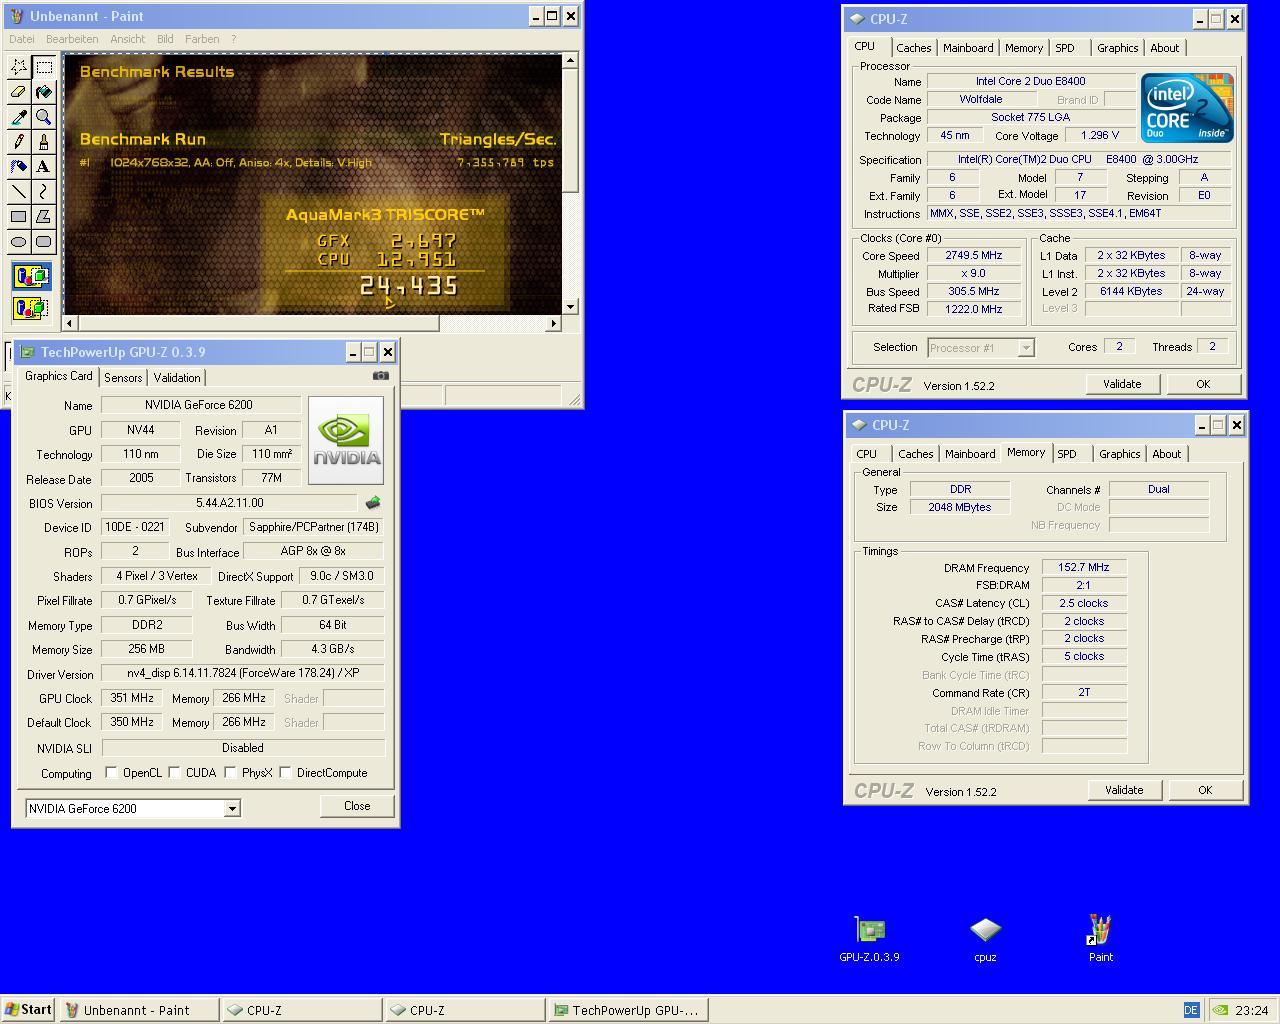Image resolution: width=1280 pixels, height=1024 pixels.
Task: Open the GPU-Z.0.3.9 desktop icon
Action: point(869,939)
